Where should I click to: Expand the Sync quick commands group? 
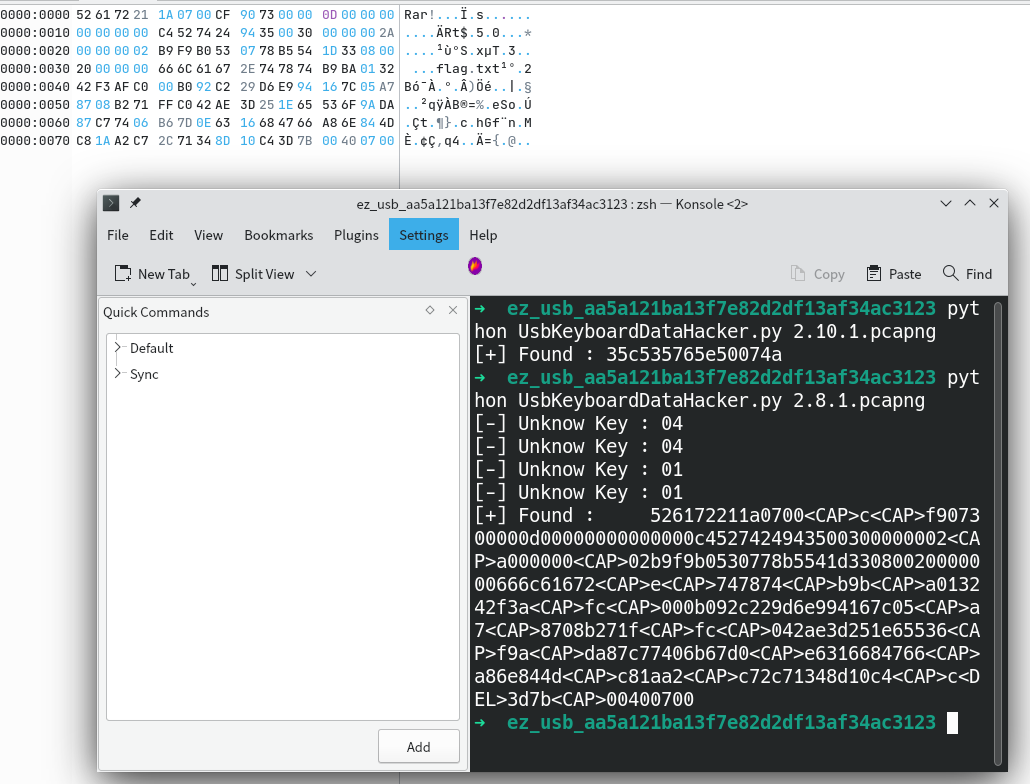(118, 374)
